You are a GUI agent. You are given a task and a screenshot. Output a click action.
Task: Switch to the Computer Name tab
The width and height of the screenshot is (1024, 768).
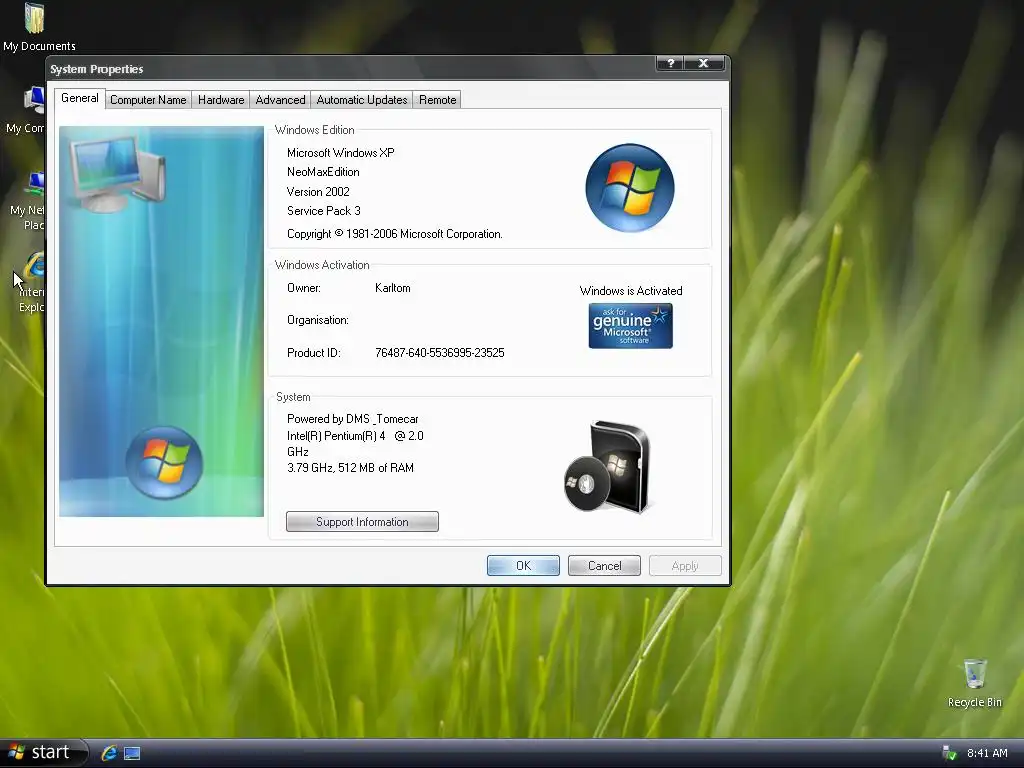pyautogui.click(x=148, y=100)
